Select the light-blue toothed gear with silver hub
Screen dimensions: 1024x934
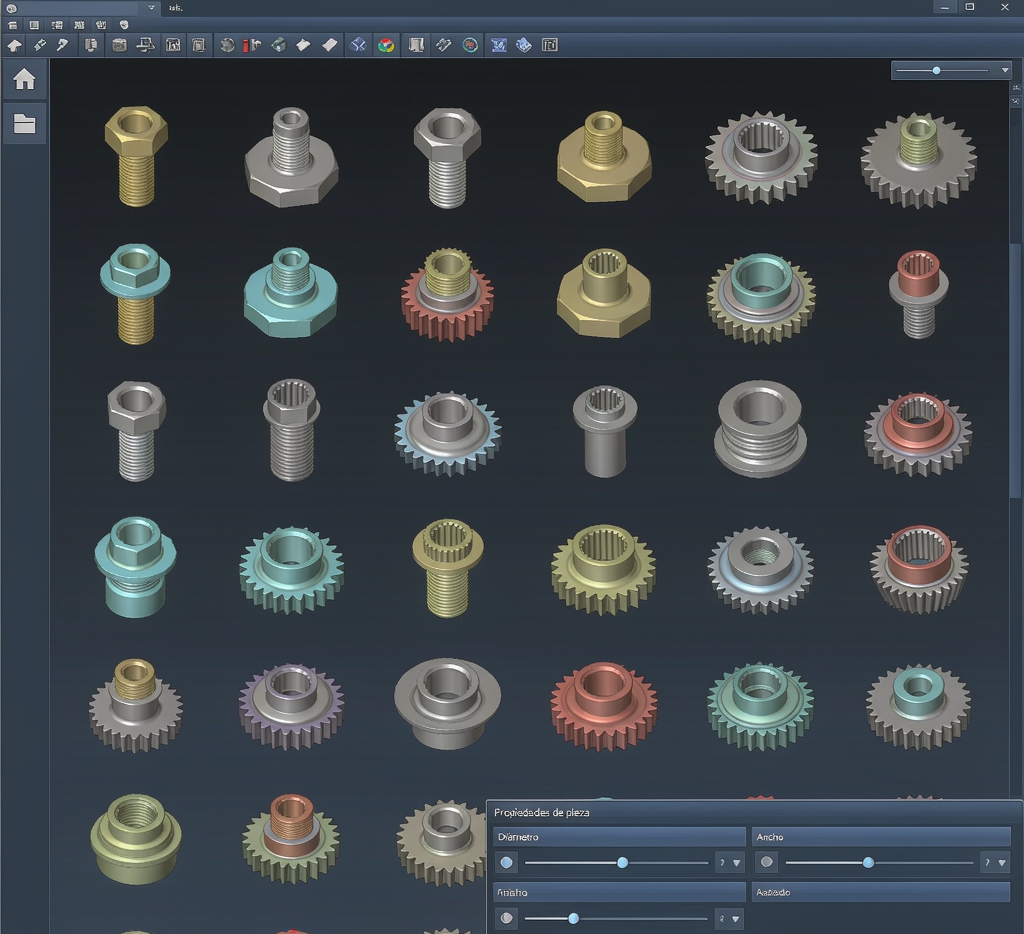tap(447, 432)
